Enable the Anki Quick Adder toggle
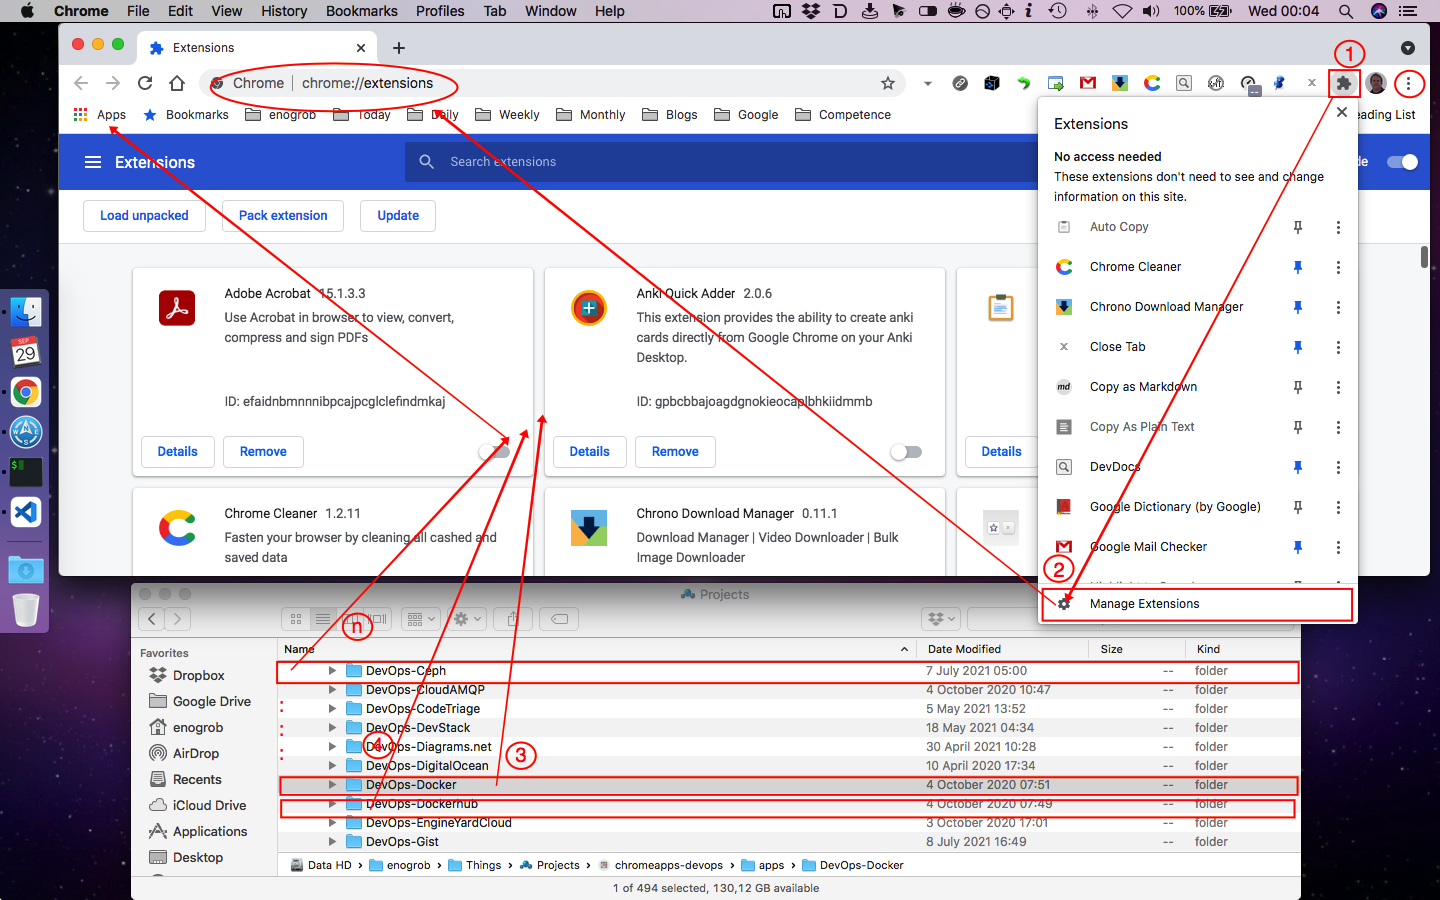The image size is (1440, 900). tap(906, 452)
